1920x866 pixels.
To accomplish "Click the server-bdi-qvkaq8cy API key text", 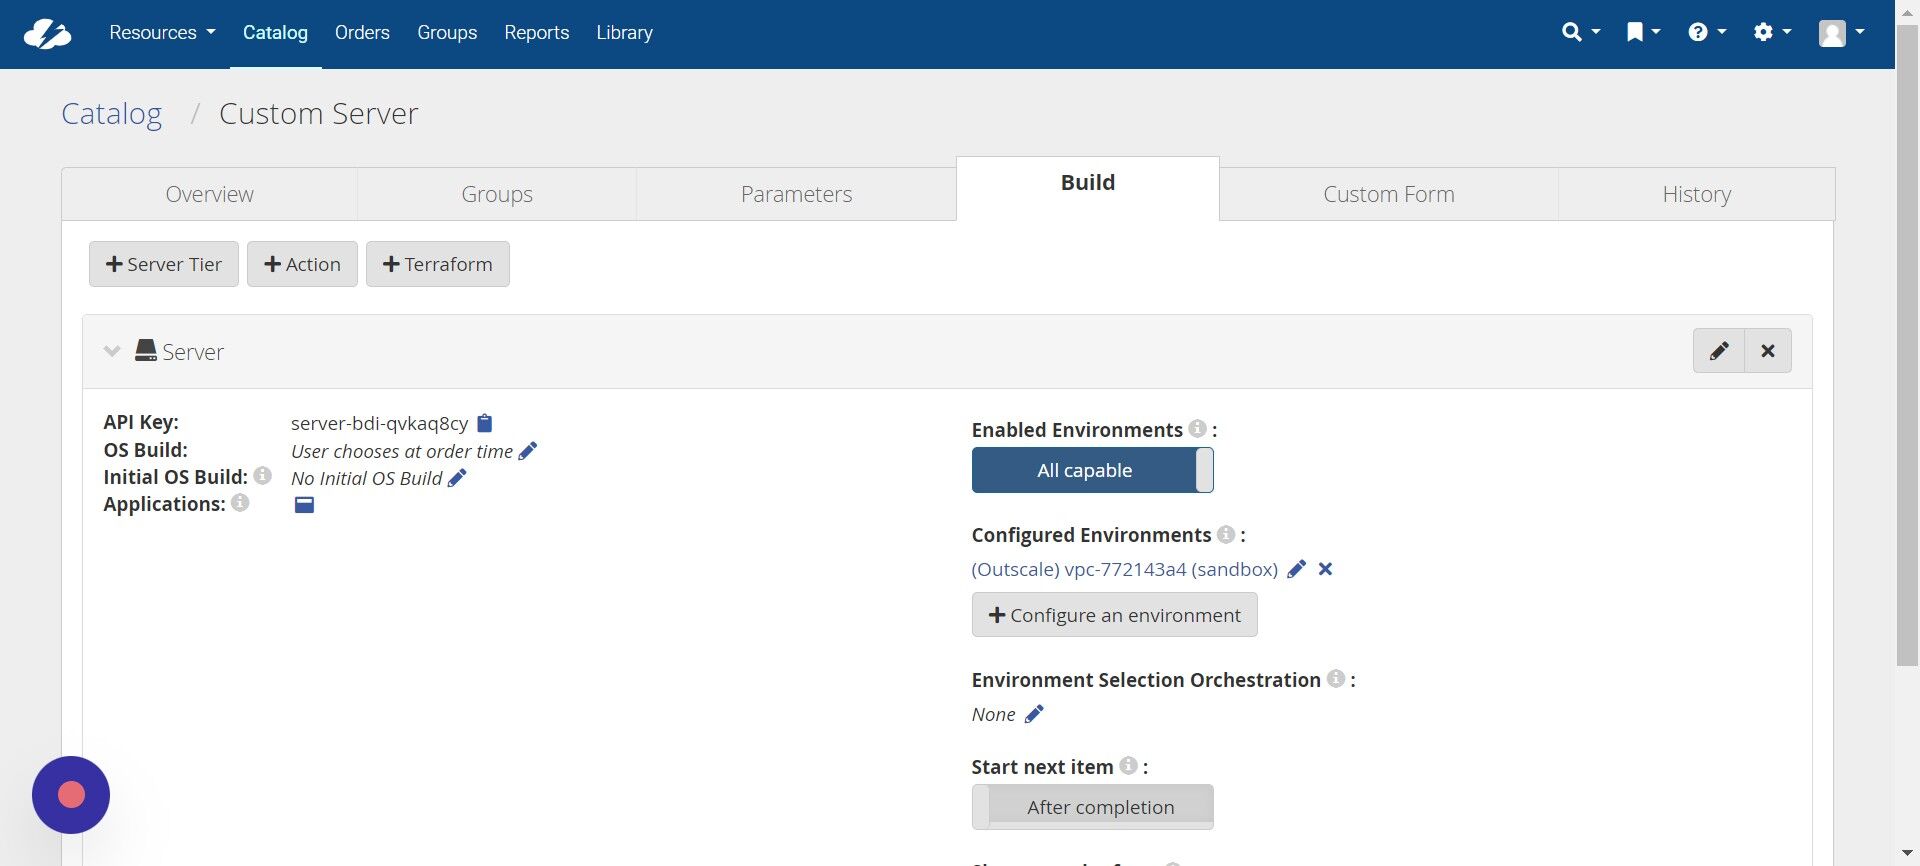I will [380, 423].
